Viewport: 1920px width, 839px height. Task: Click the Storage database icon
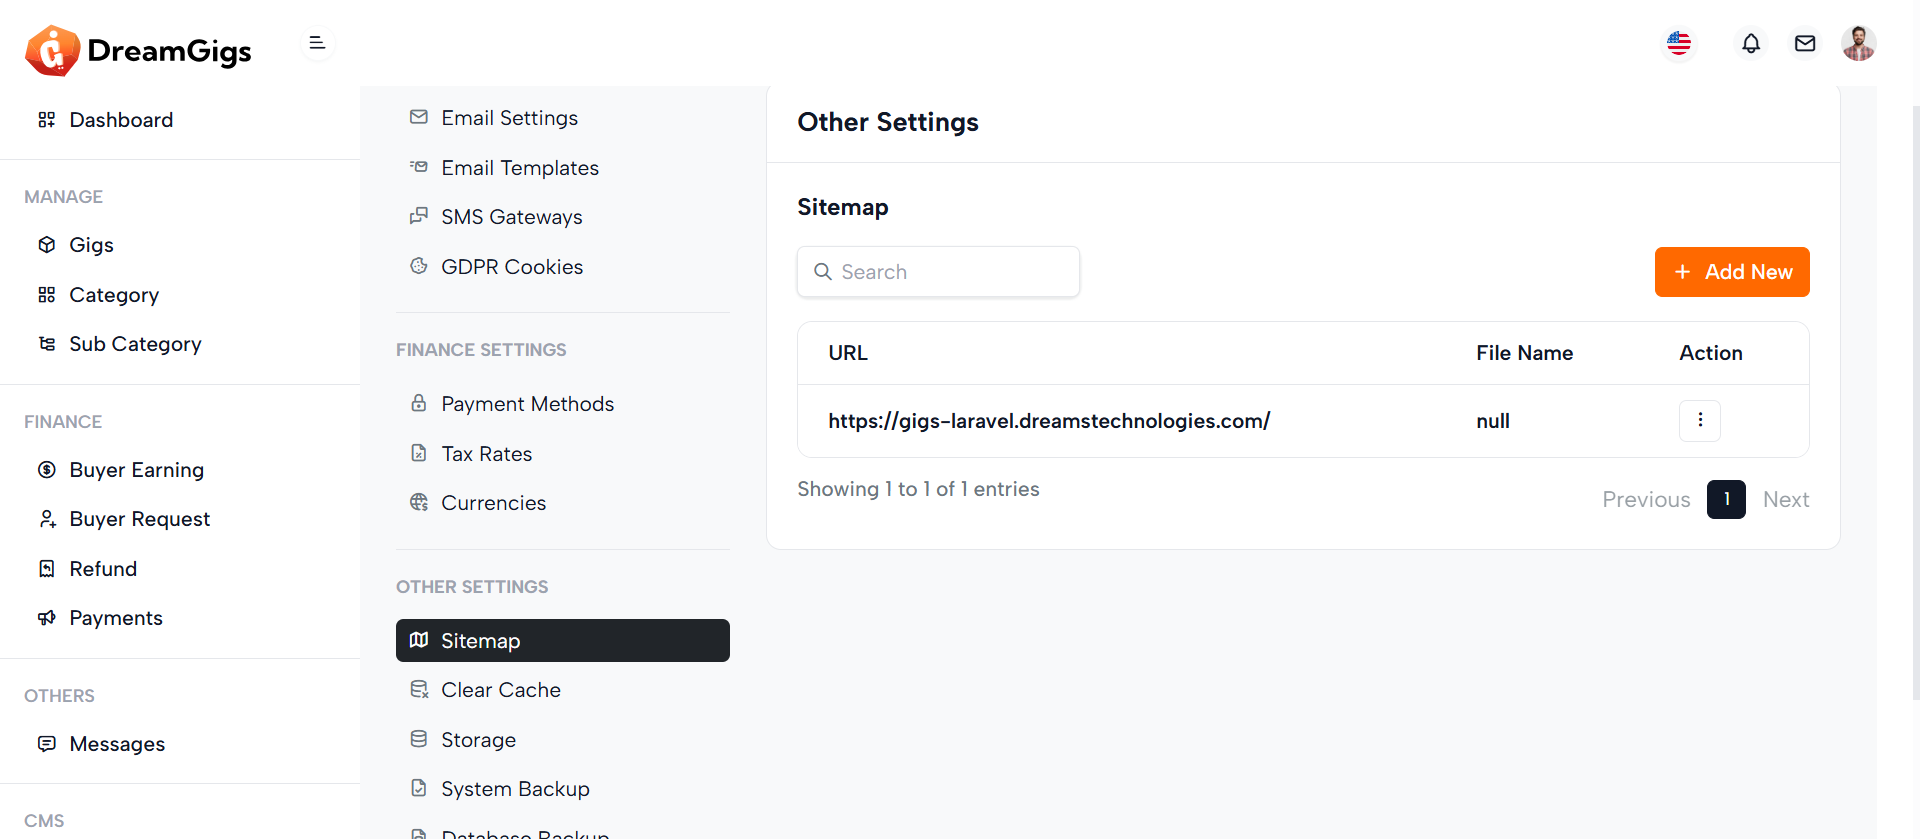click(419, 739)
